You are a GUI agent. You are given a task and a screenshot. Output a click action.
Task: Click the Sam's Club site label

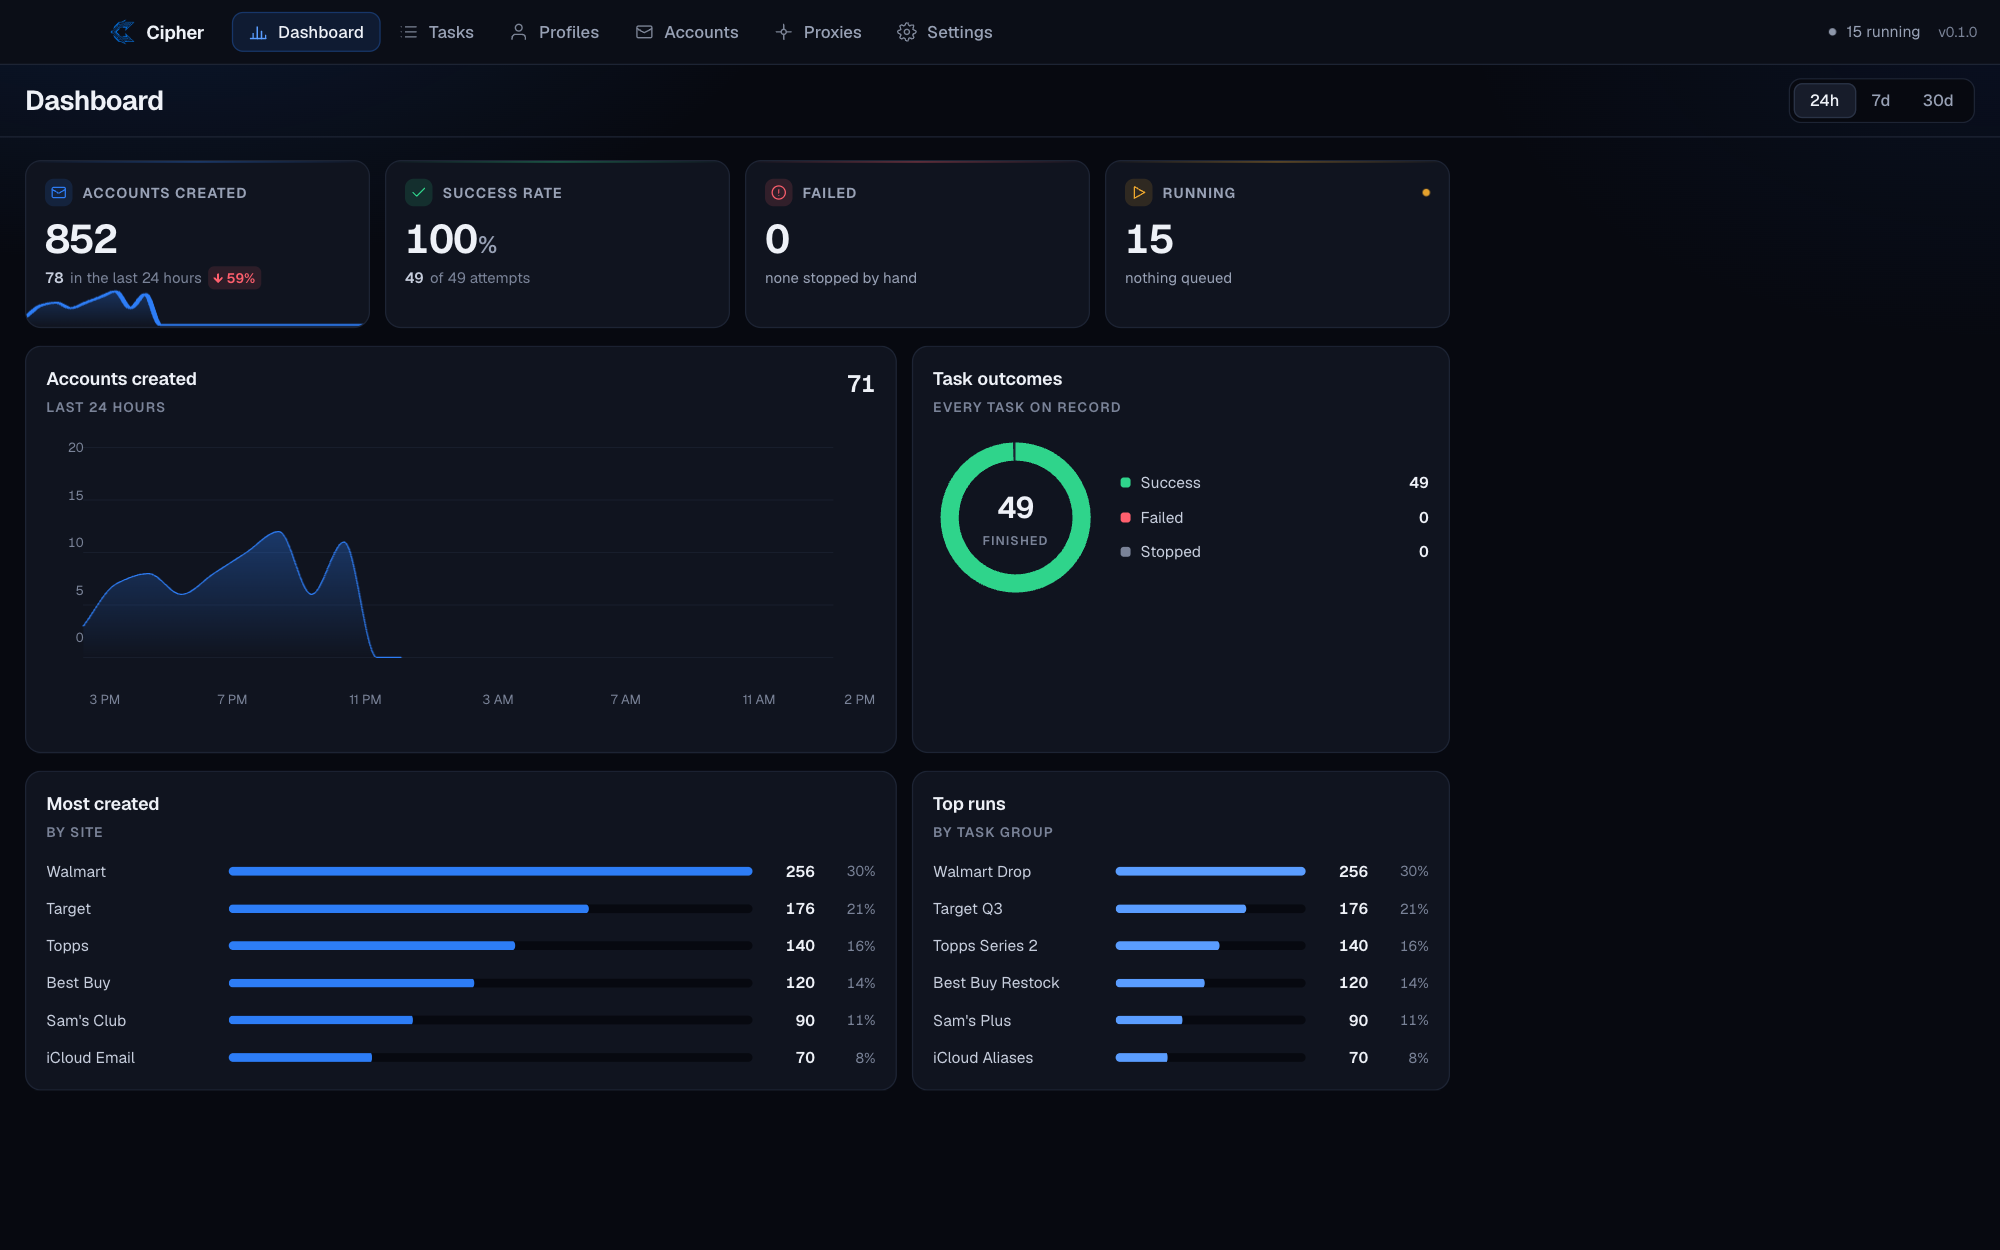86,1021
